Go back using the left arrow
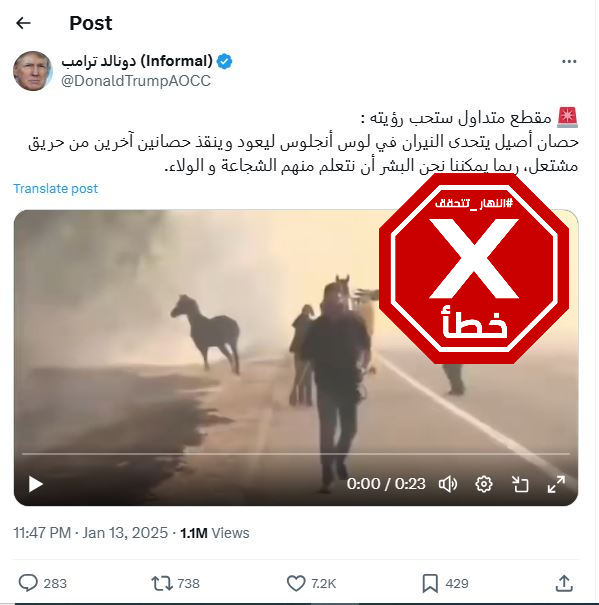599x605 pixels. pyautogui.click(x=23, y=23)
